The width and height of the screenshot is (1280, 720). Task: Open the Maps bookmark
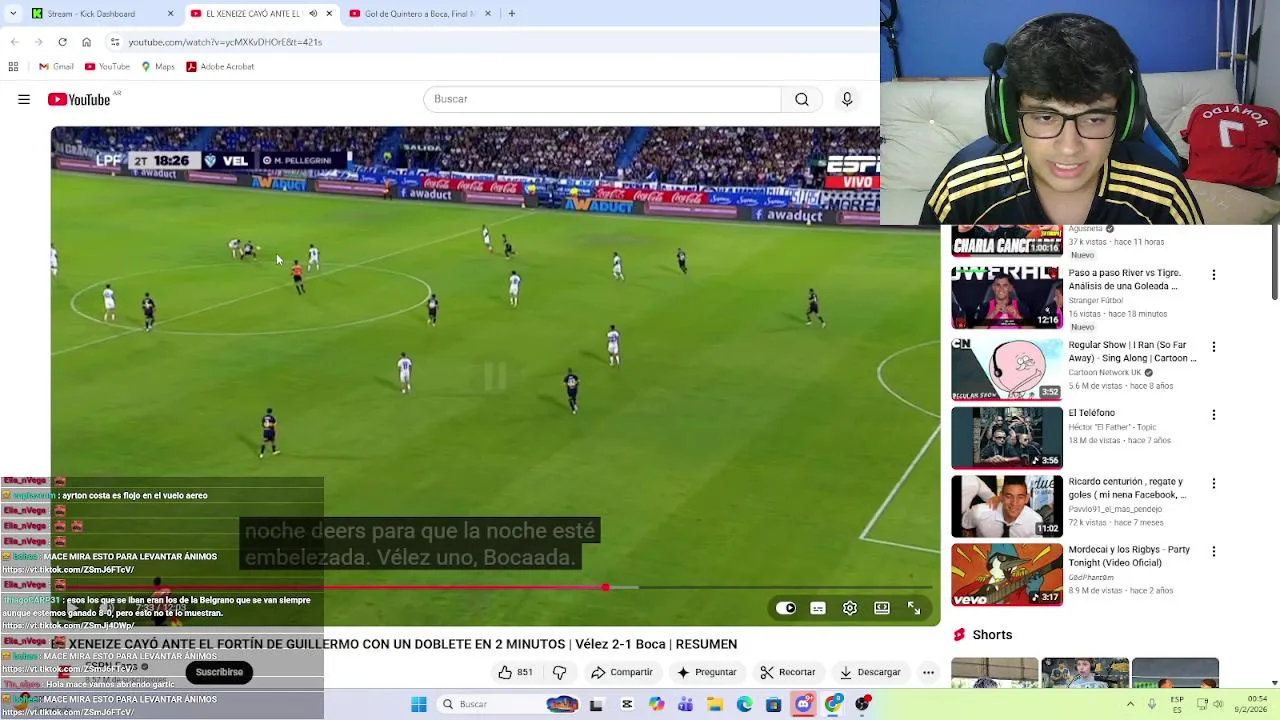pos(158,67)
